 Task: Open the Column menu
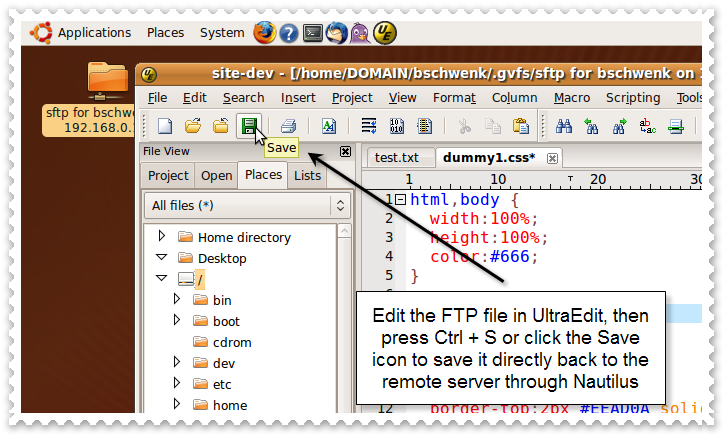pos(515,98)
